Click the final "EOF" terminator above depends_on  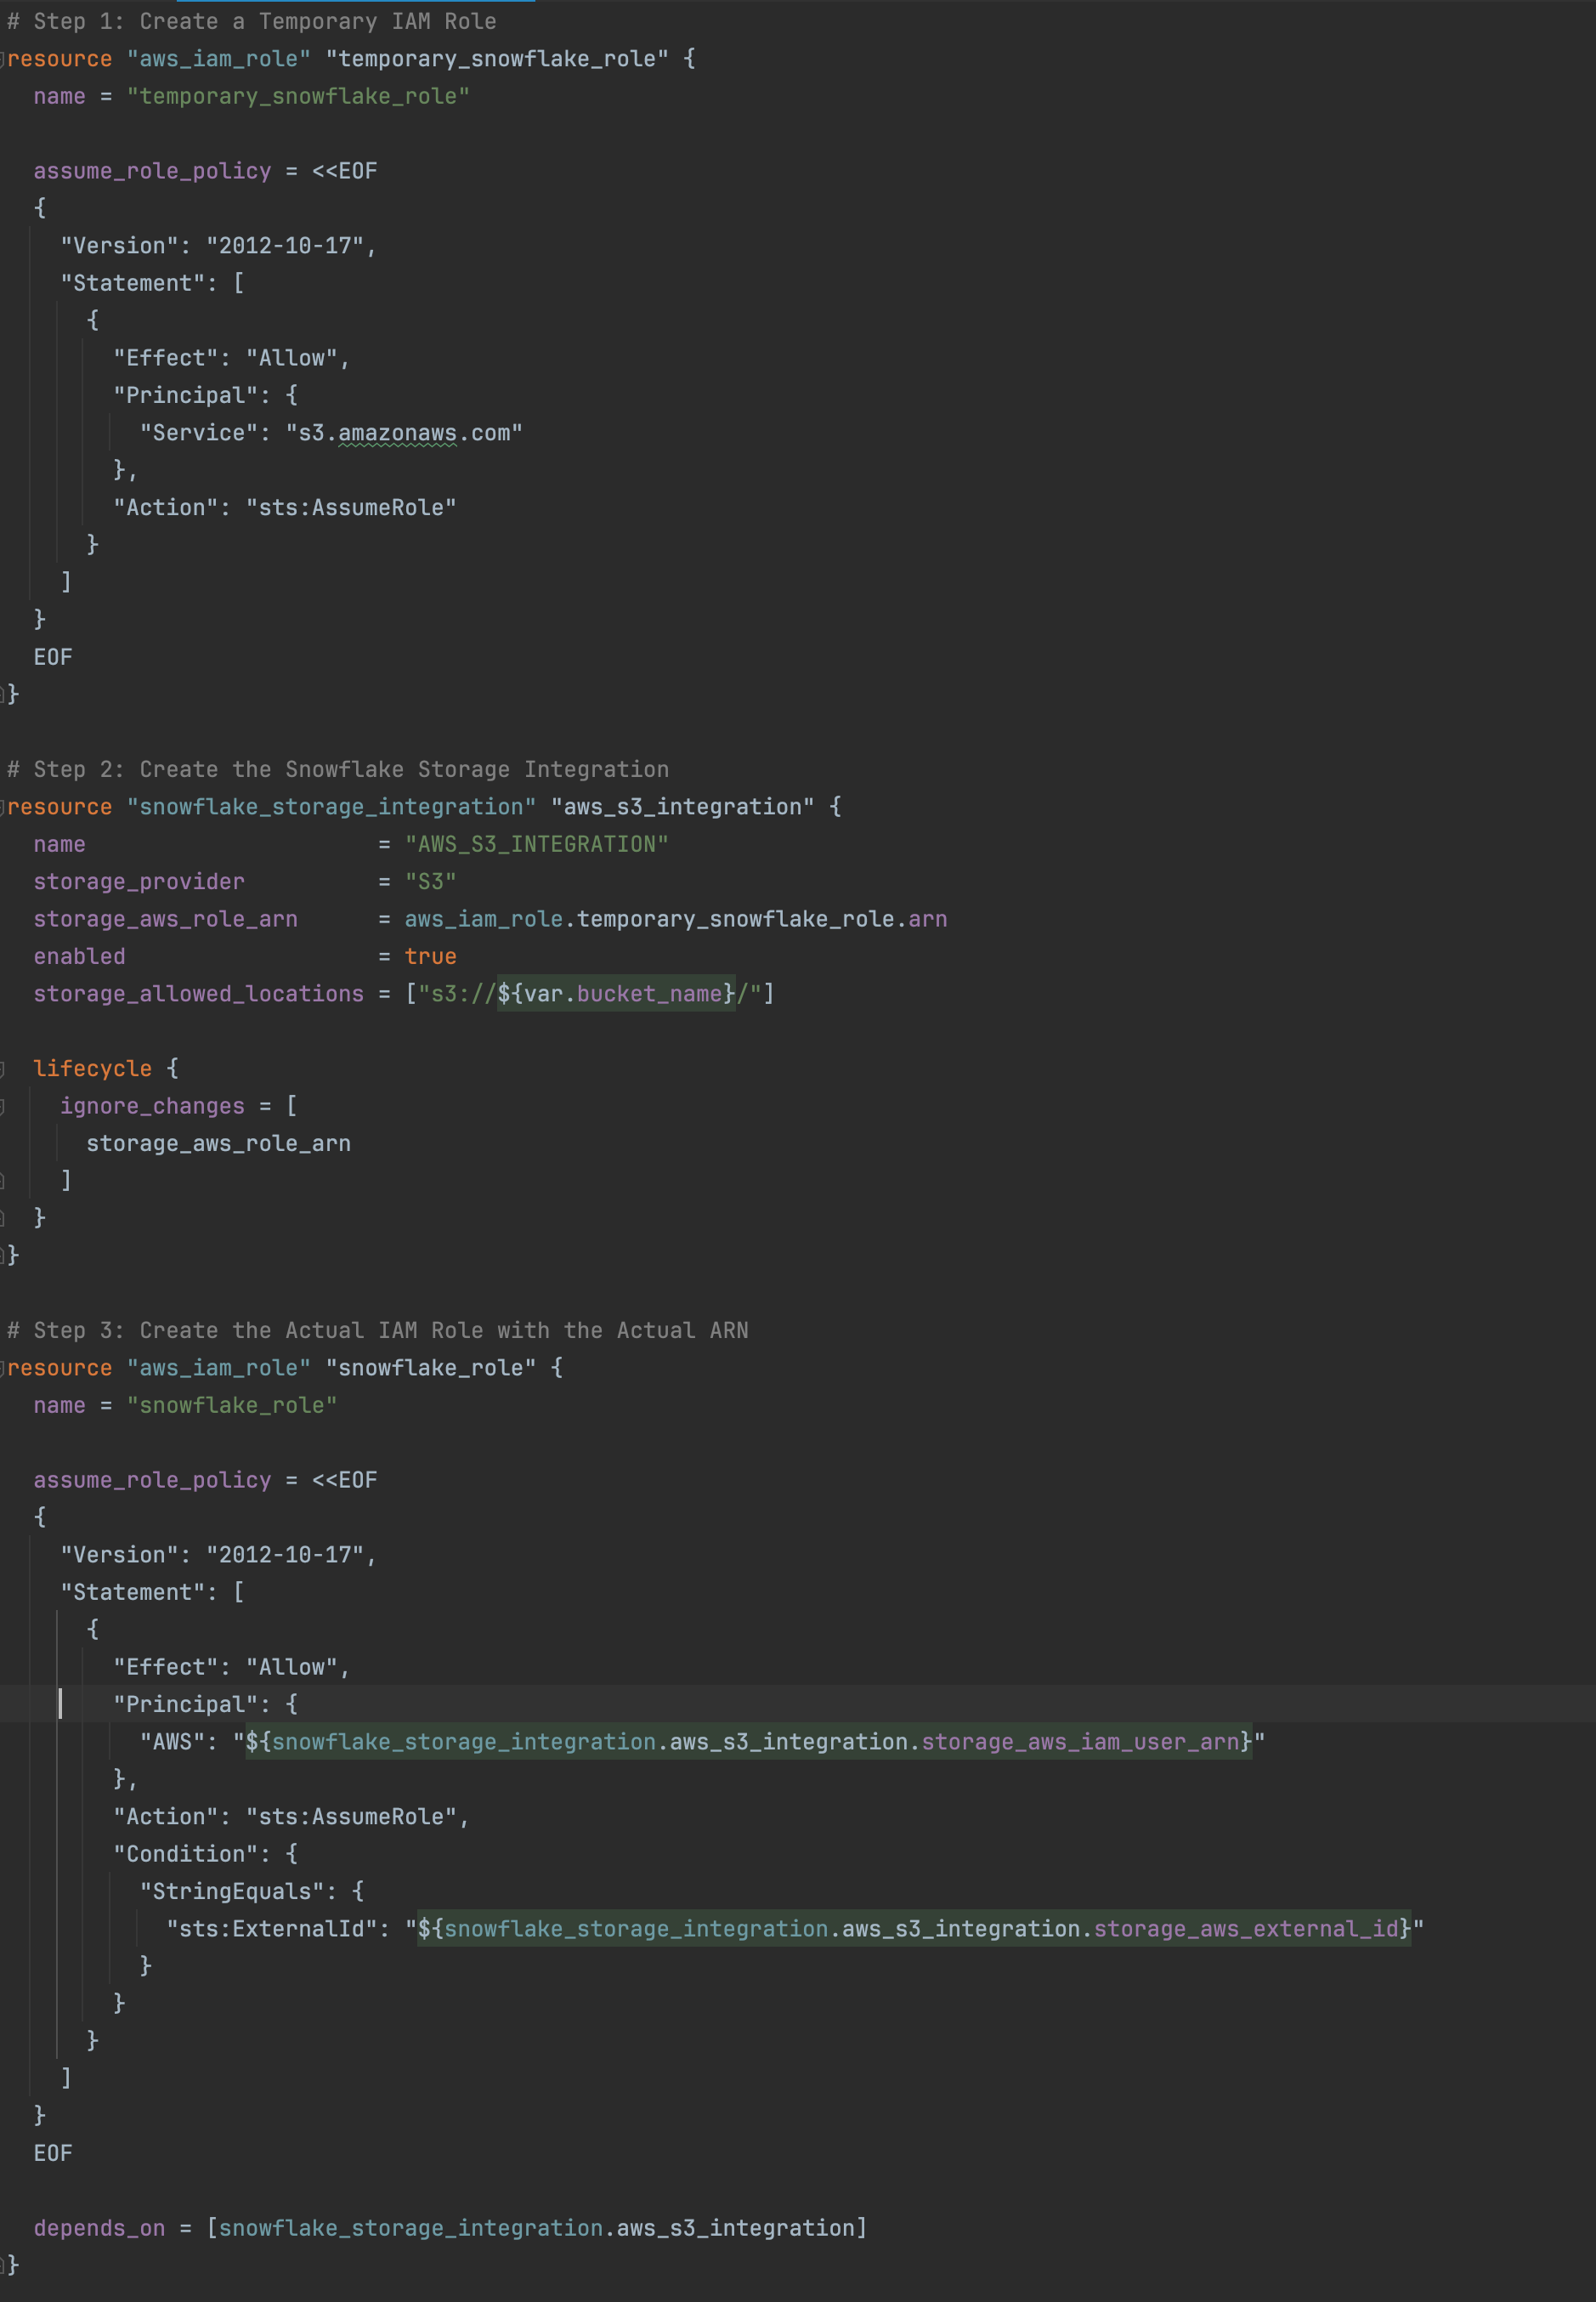point(53,2153)
